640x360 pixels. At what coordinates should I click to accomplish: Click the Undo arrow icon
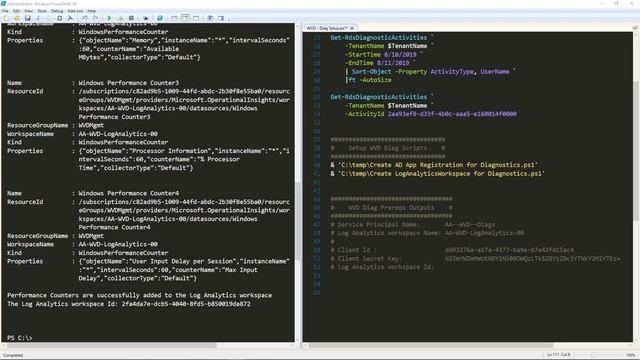coord(84,18)
